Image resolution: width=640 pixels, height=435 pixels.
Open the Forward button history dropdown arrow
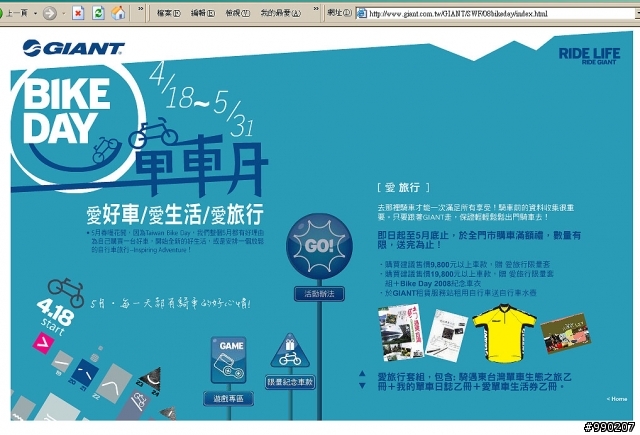[63, 13]
